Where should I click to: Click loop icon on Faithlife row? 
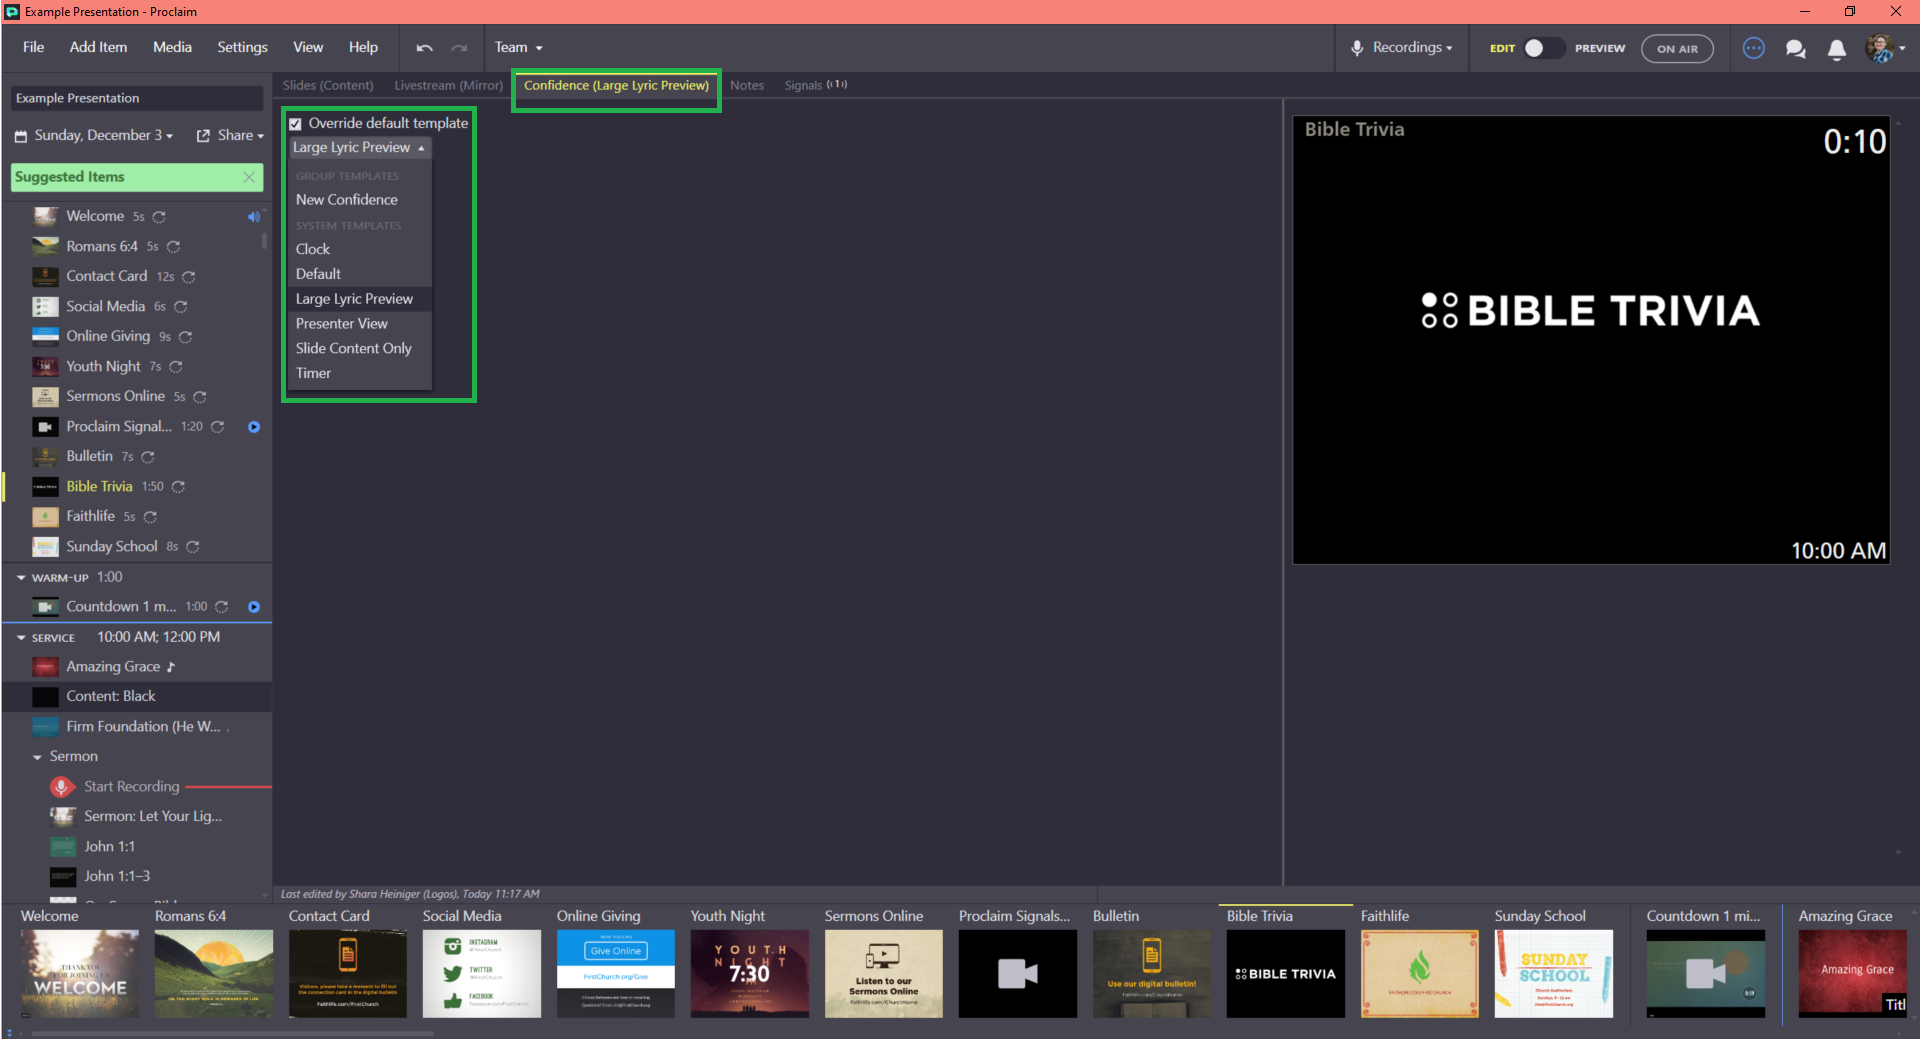tap(150, 517)
